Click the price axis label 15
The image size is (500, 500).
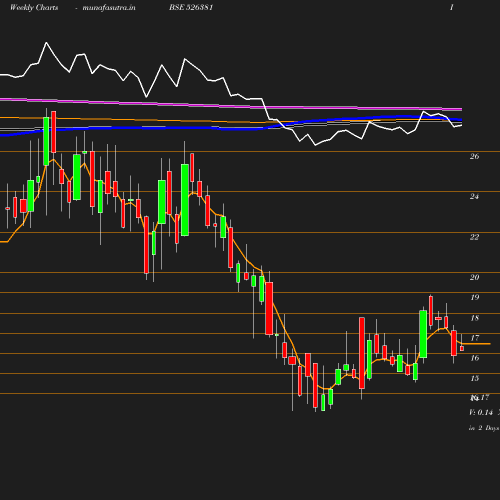[x=474, y=378]
